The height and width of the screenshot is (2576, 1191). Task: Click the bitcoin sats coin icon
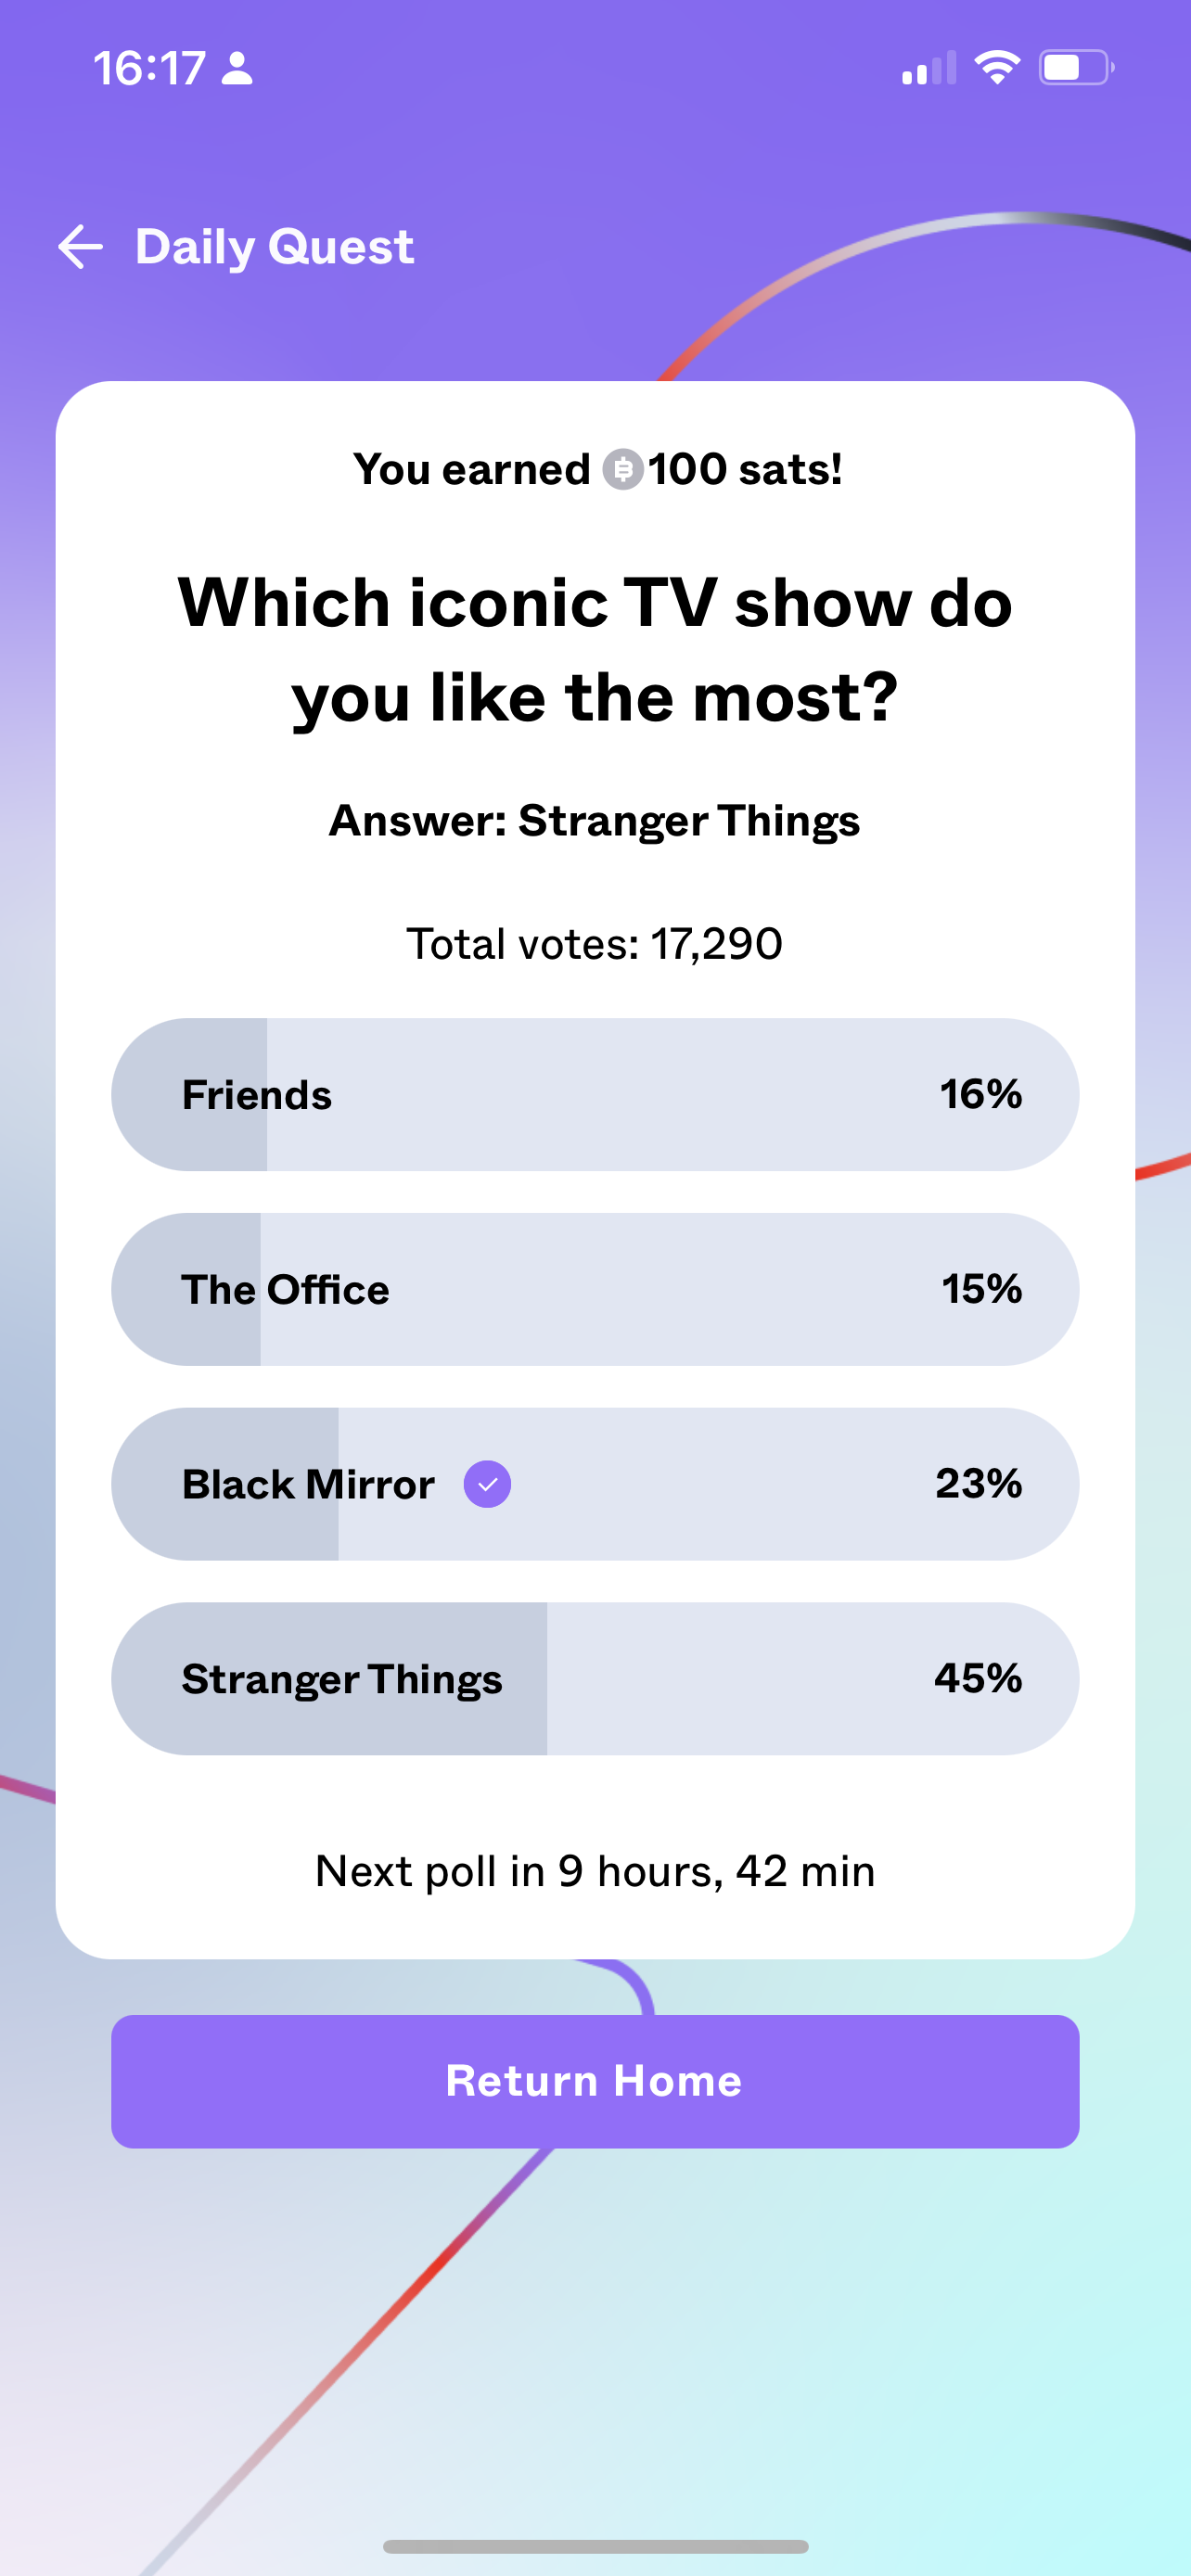click(622, 469)
